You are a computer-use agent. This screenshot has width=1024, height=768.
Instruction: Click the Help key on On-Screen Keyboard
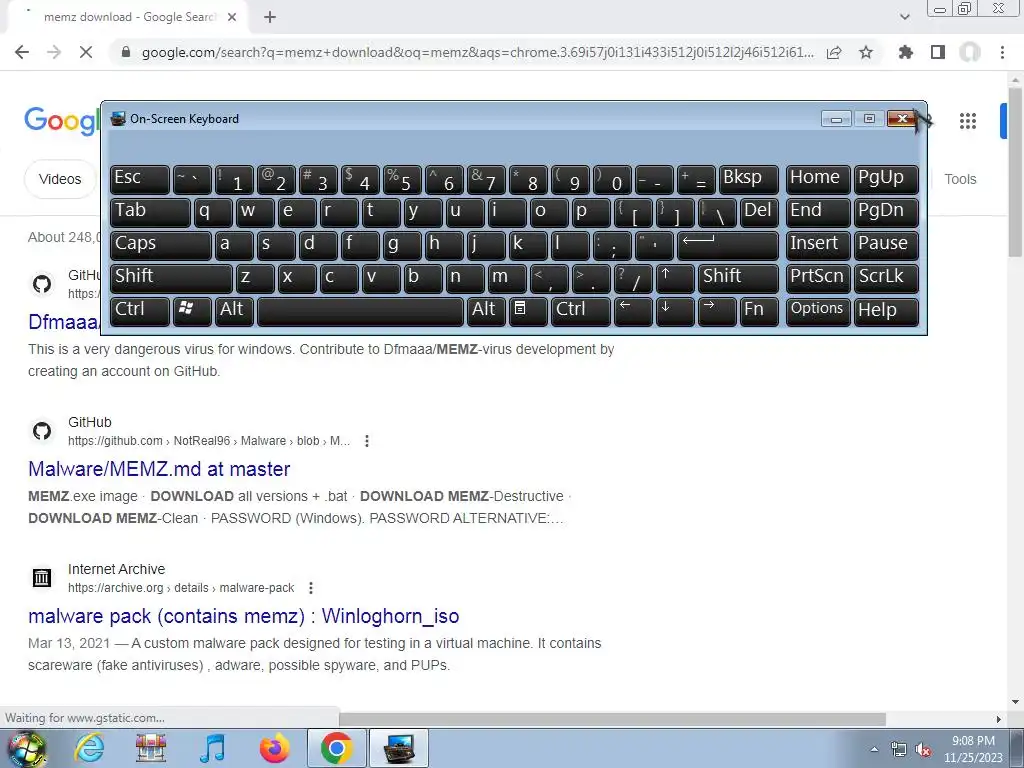(x=886, y=311)
